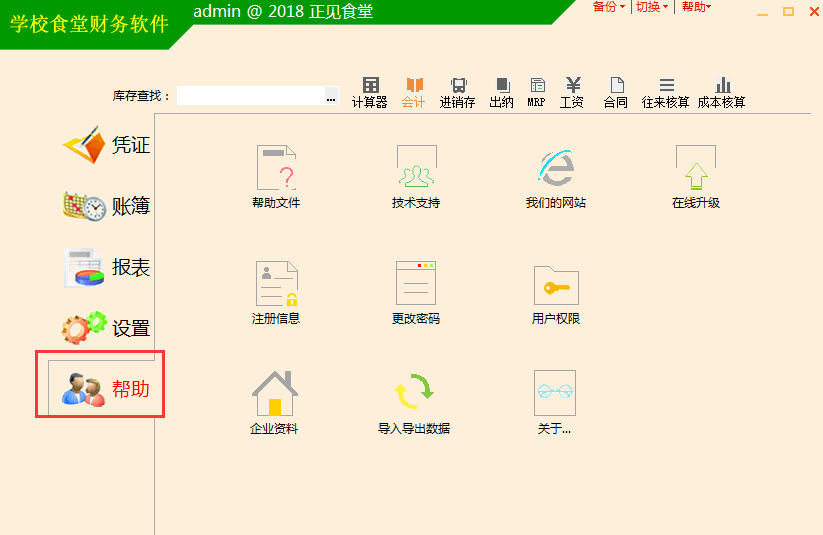Click the 库存查找 search input field
This screenshot has height=535, width=823.
tap(251, 96)
